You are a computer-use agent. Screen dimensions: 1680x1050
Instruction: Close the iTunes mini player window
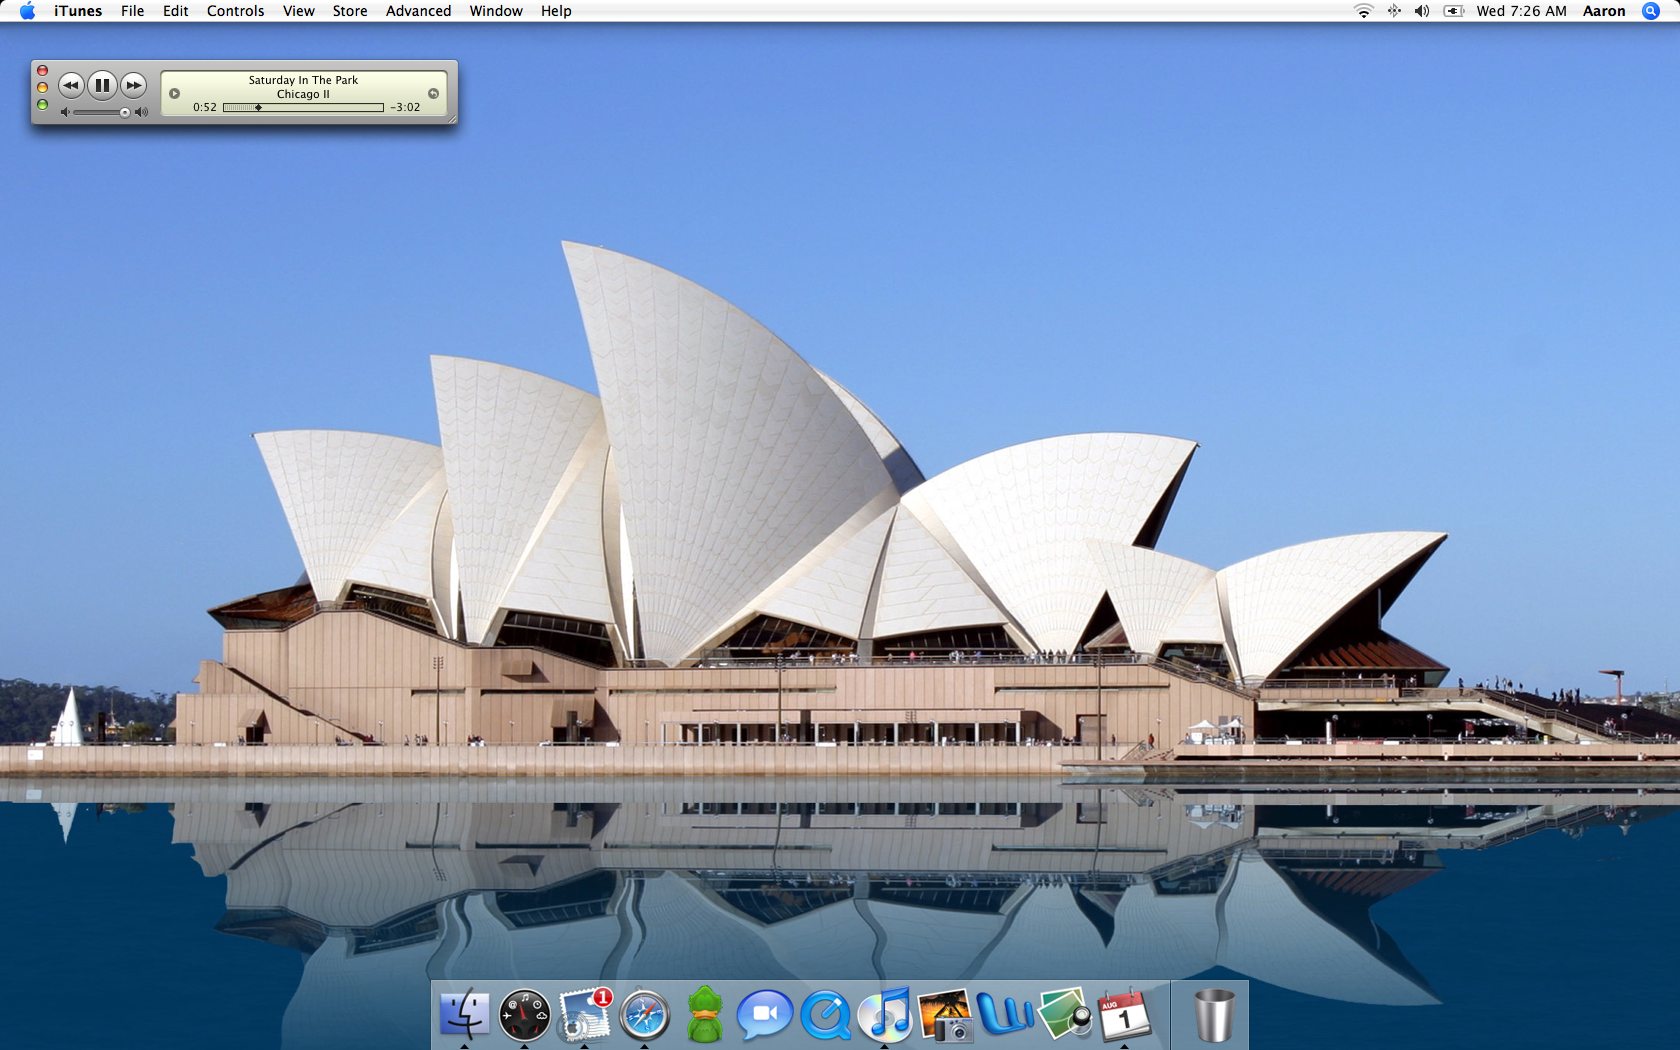(x=42, y=71)
